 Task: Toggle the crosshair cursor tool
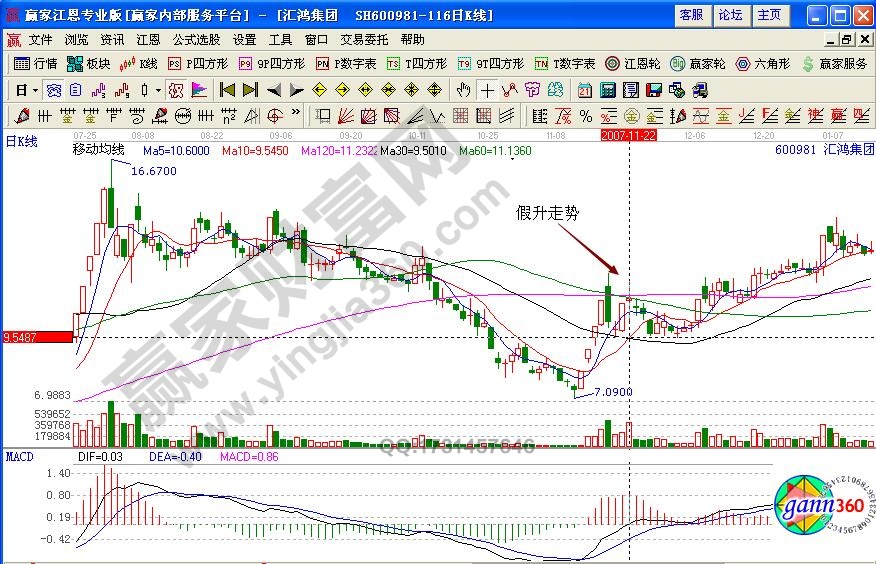(x=487, y=89)
